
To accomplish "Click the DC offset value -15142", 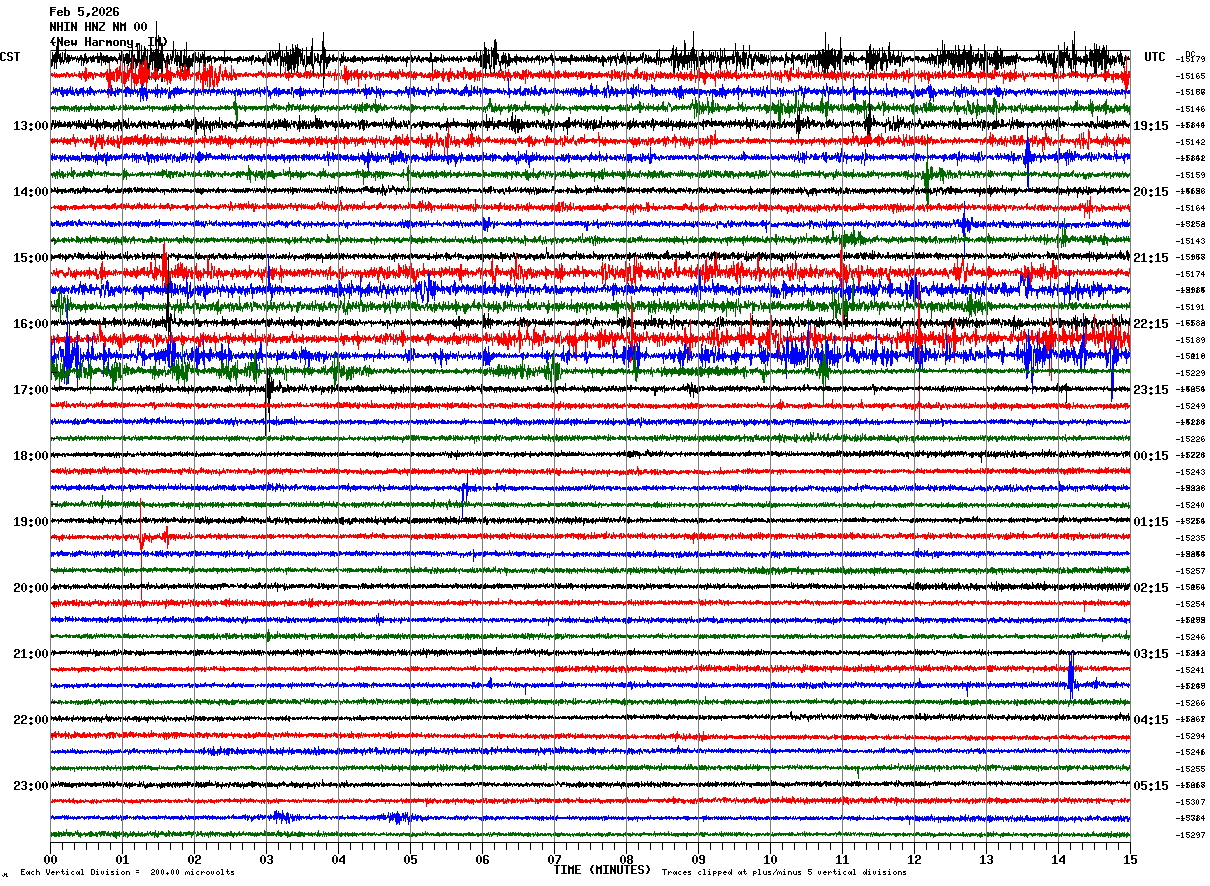I will click(x=1191, y=142).
